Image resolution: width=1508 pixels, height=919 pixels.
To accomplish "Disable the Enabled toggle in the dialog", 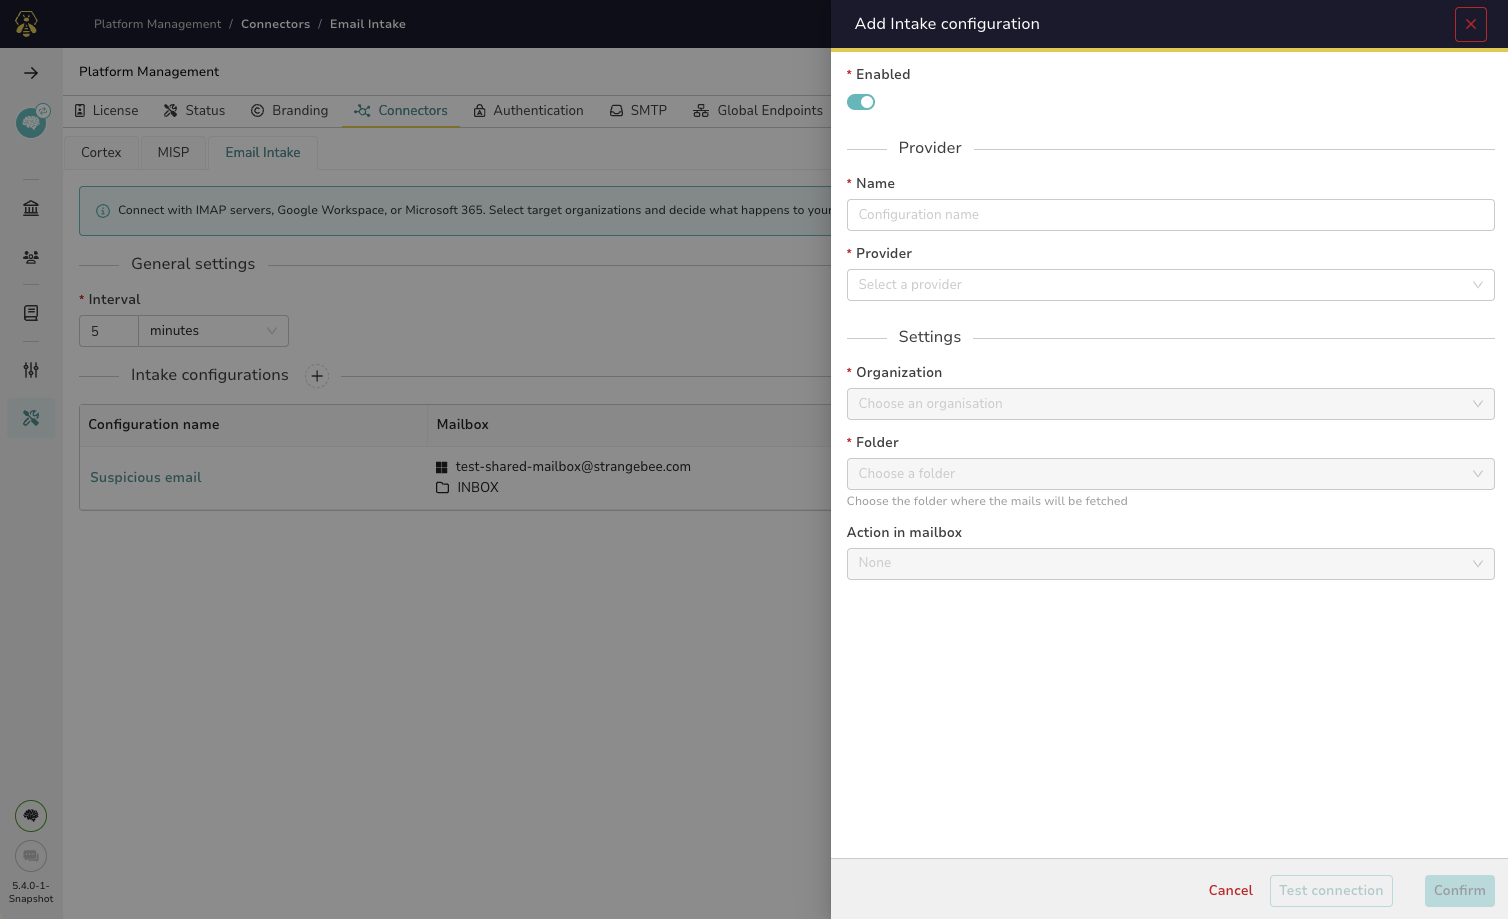I will click(860, 102).
